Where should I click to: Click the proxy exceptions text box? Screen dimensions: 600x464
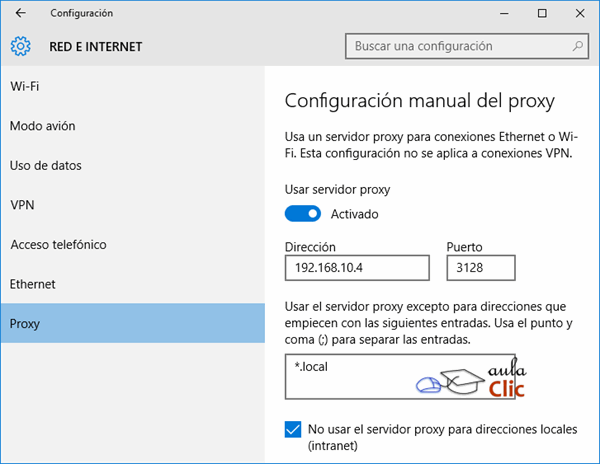[400, 377]
